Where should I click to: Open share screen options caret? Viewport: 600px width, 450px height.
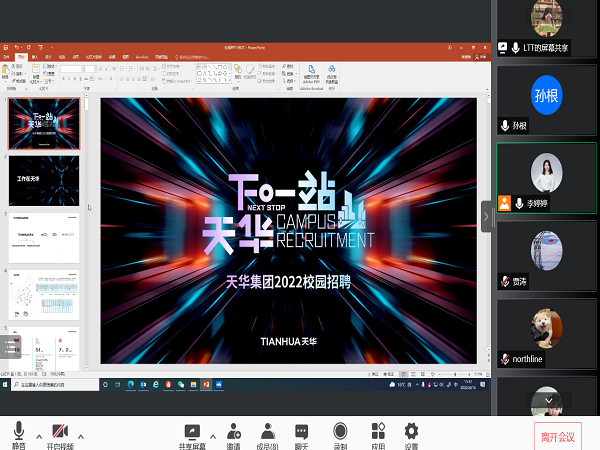[213, 435]
